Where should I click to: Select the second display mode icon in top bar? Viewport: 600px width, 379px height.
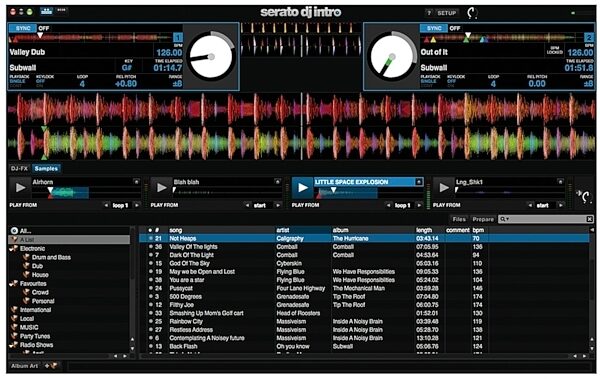tap(61, 11)
